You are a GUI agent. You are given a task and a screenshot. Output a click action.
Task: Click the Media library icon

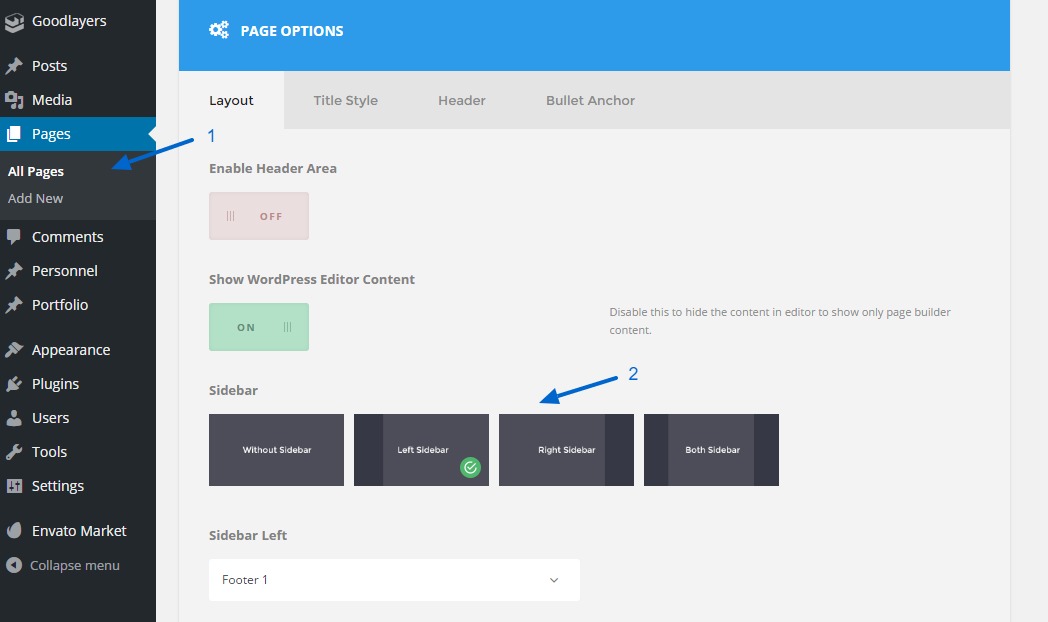click(x=14, y=100)
